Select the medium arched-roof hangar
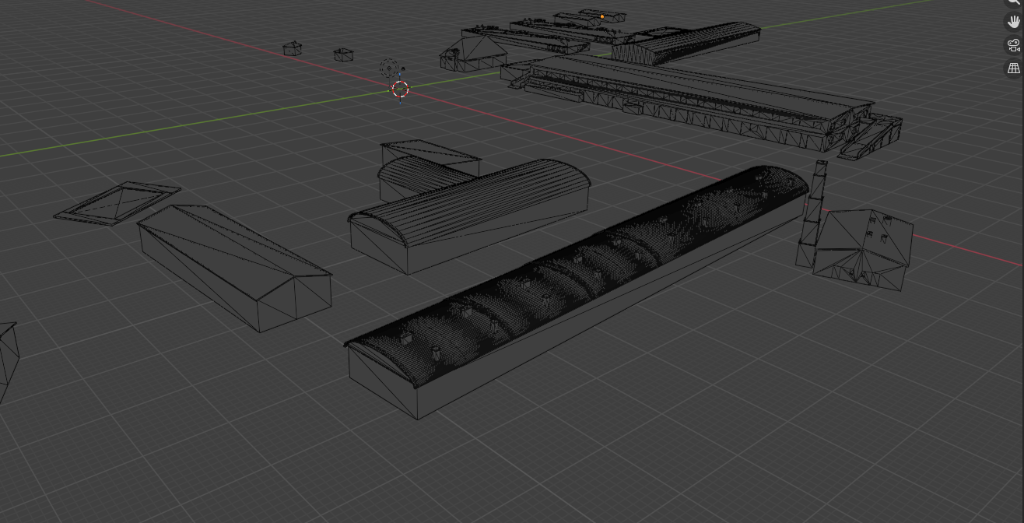The image size is (1024, 523). (470, 213)
